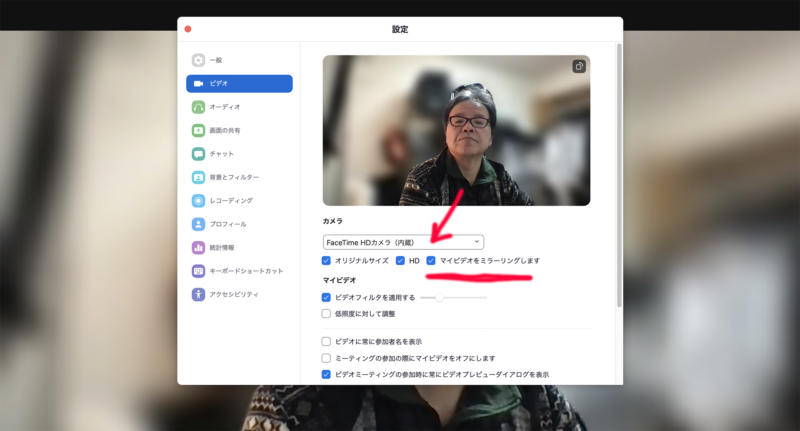Open 背景とフィルター icon

tap(198, 178)
